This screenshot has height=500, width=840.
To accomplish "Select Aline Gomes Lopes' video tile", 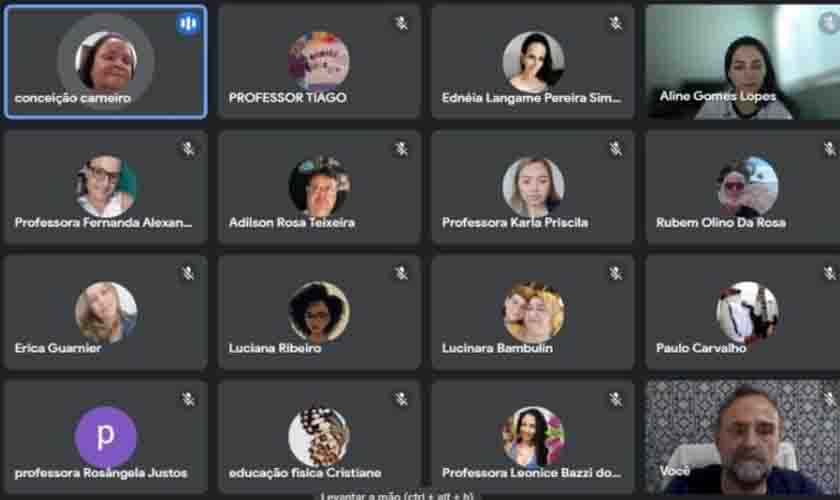I will (x=743, y=62).
